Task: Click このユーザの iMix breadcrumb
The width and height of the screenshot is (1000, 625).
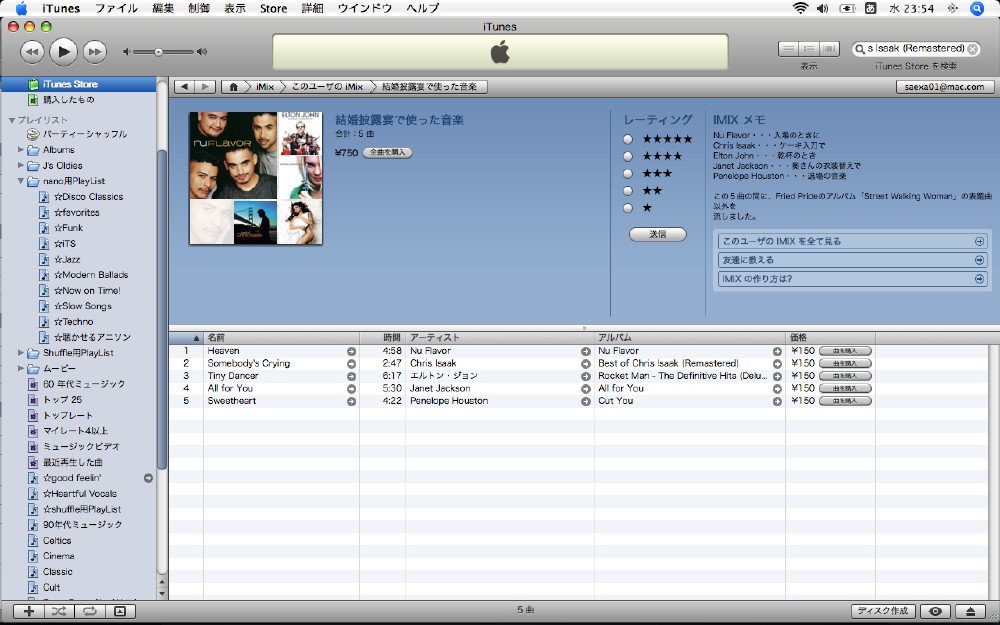Action: [327, 87]
